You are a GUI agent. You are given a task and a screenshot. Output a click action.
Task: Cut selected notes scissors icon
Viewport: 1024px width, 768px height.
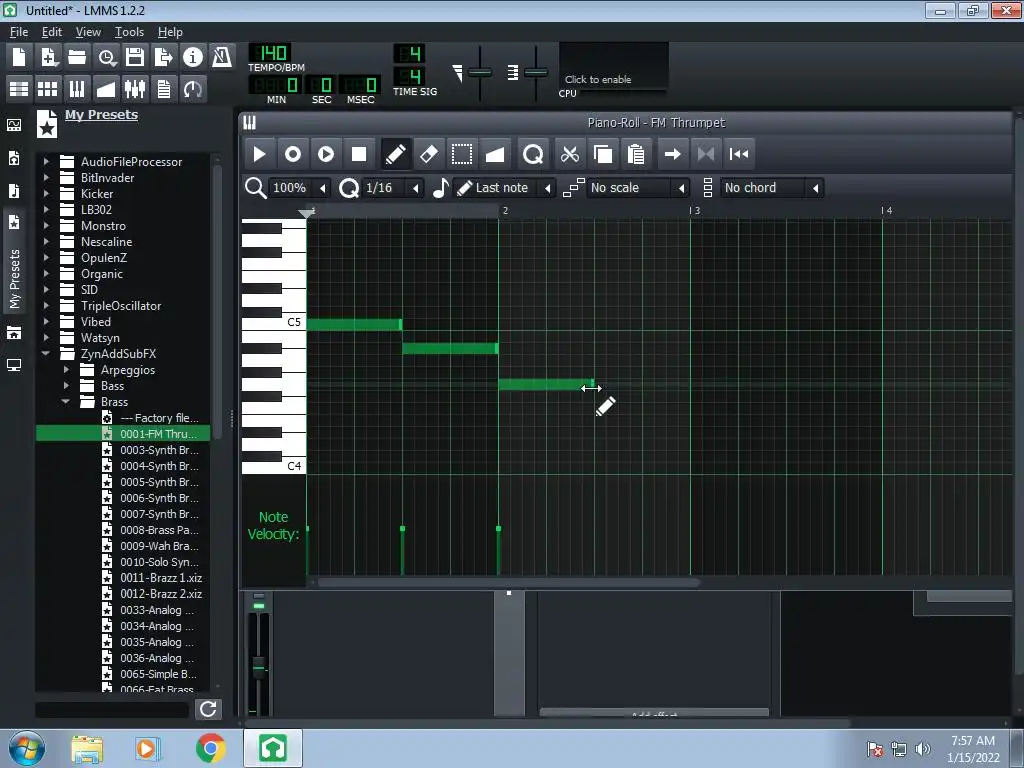pos(570,154)
